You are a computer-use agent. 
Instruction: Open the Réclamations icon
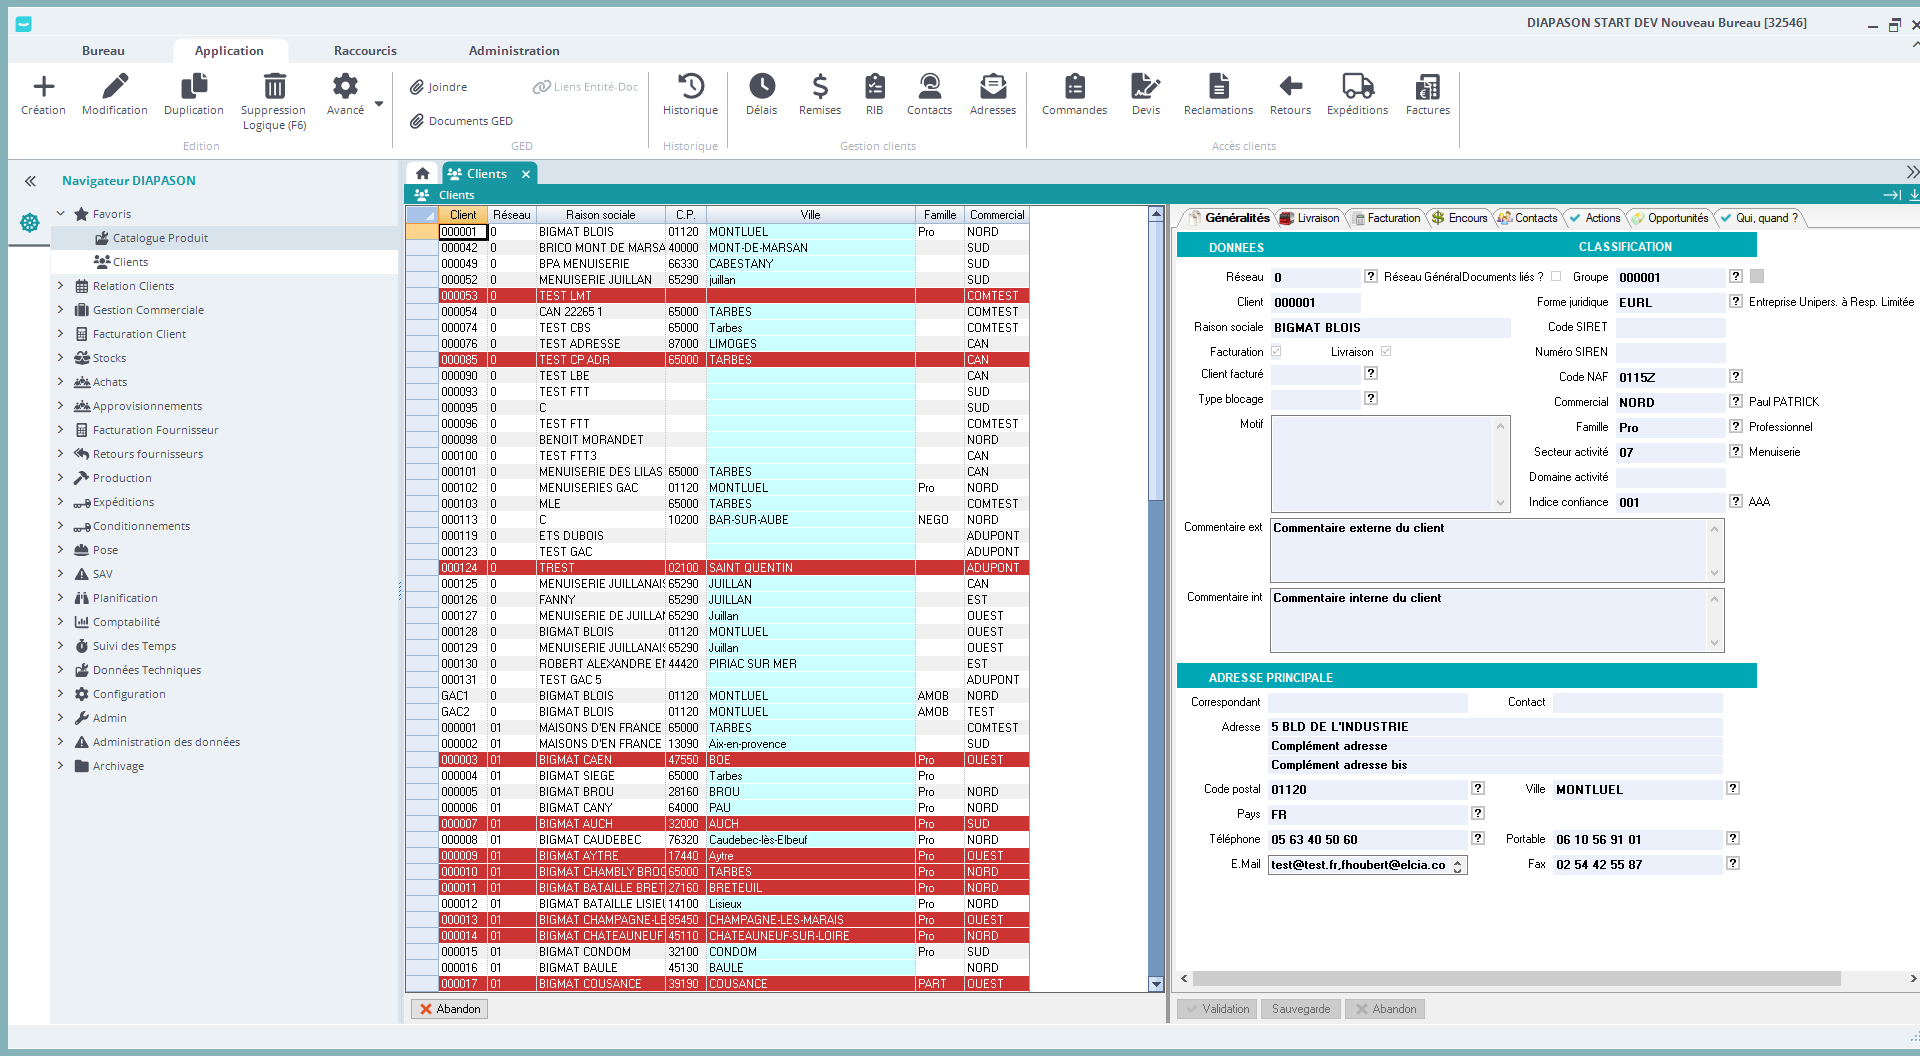(x=1217, y=87)
